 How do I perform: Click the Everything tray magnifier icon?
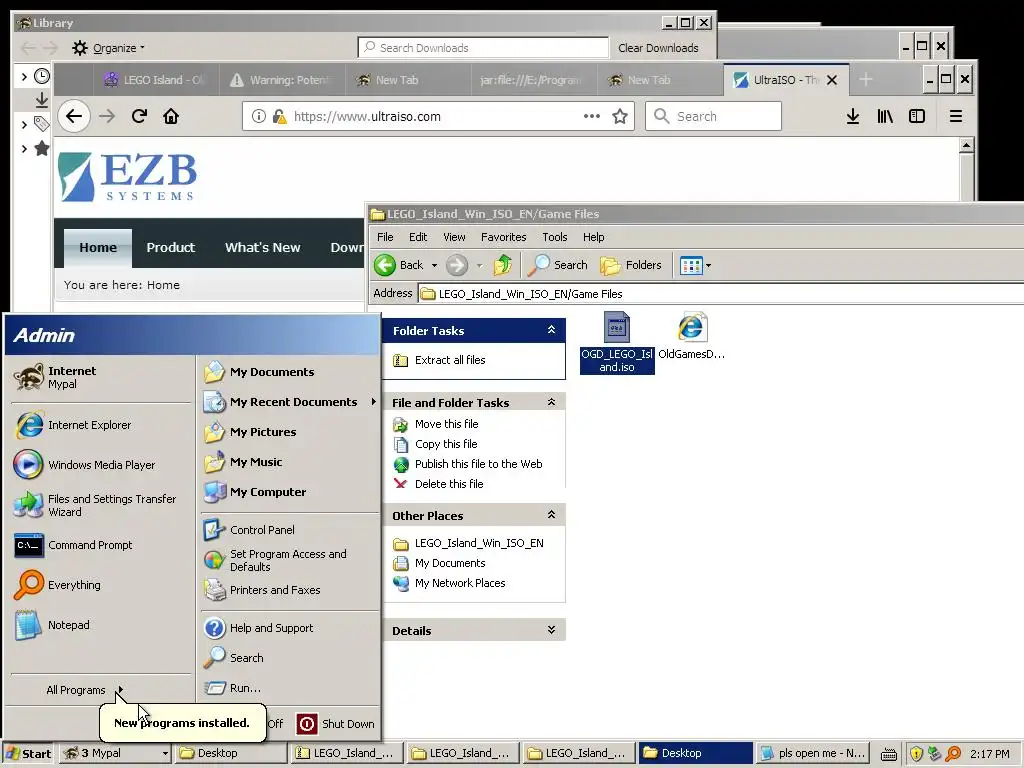tap(953, 754)
